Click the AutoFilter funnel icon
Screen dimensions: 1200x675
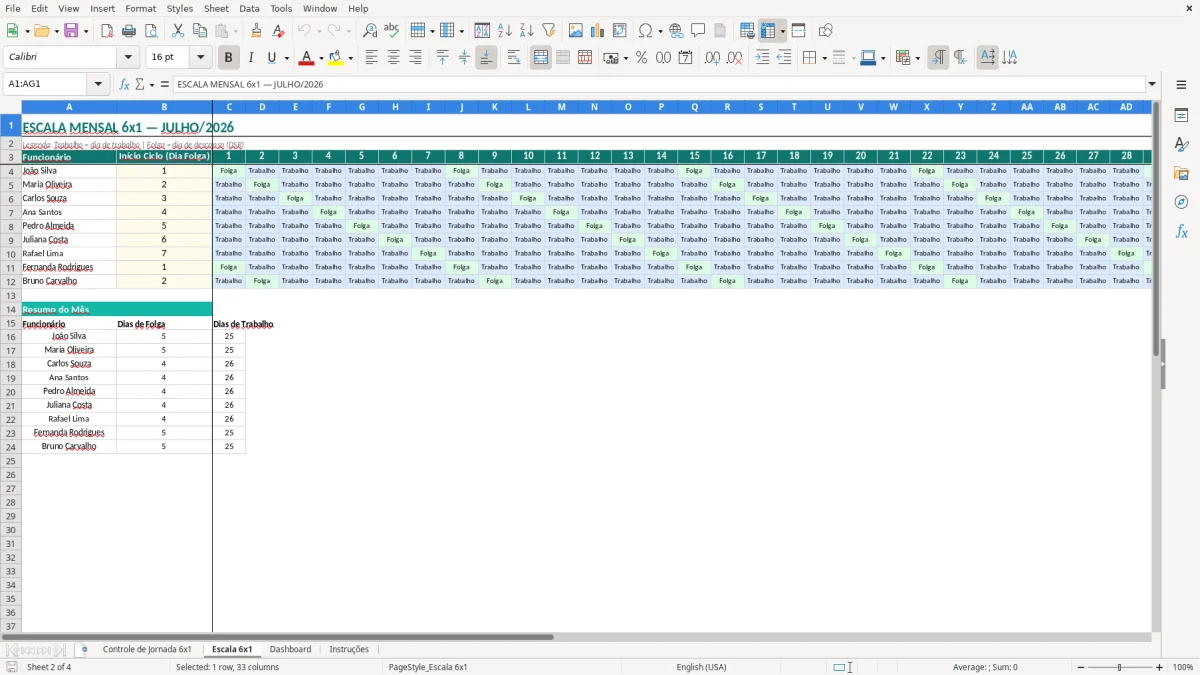[x=548, y=31]
